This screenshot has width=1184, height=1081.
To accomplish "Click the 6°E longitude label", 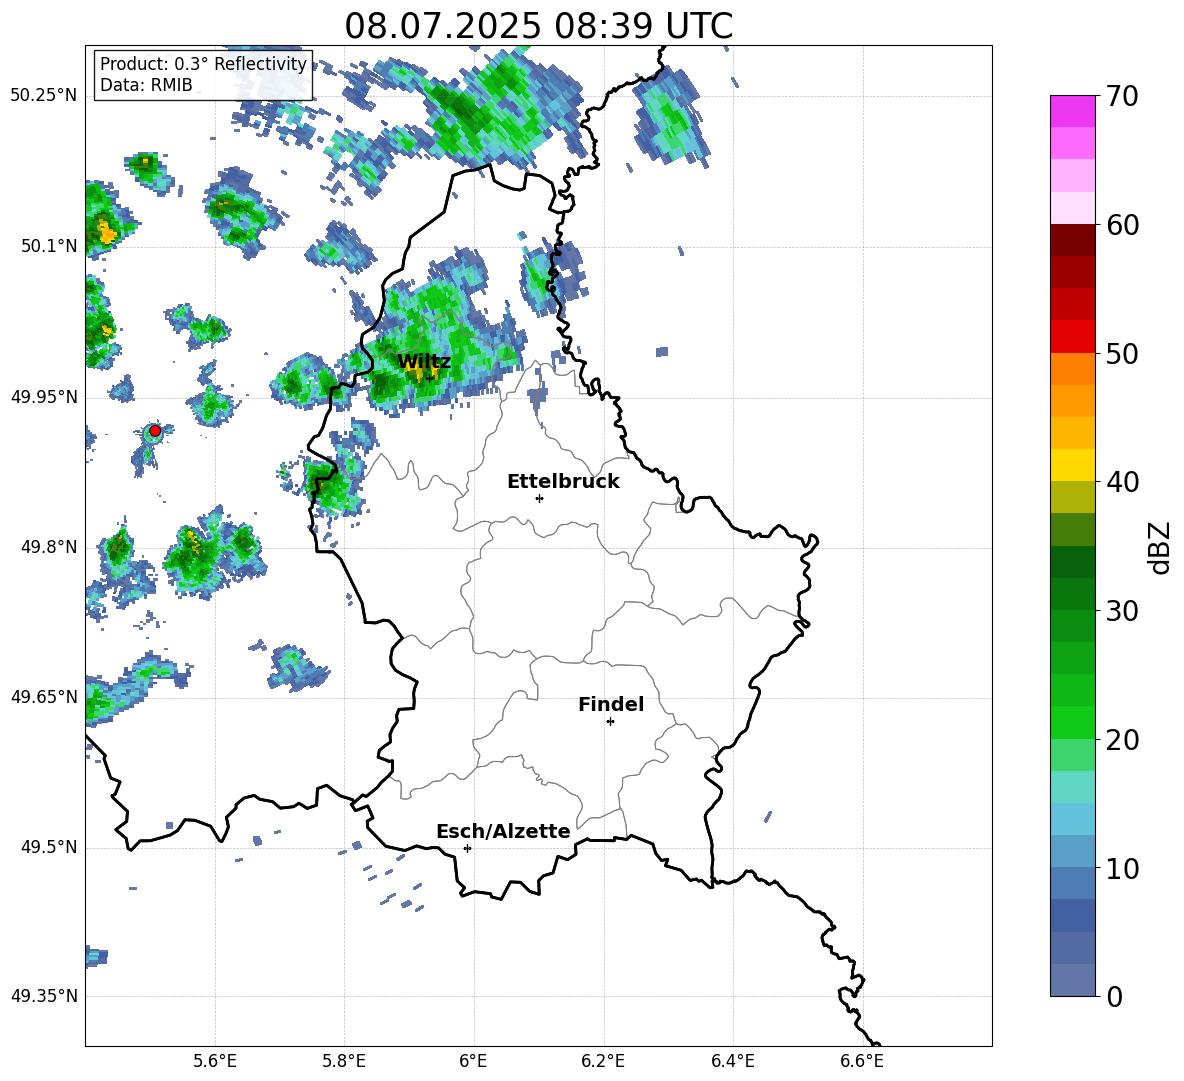I will (473, 1061).
